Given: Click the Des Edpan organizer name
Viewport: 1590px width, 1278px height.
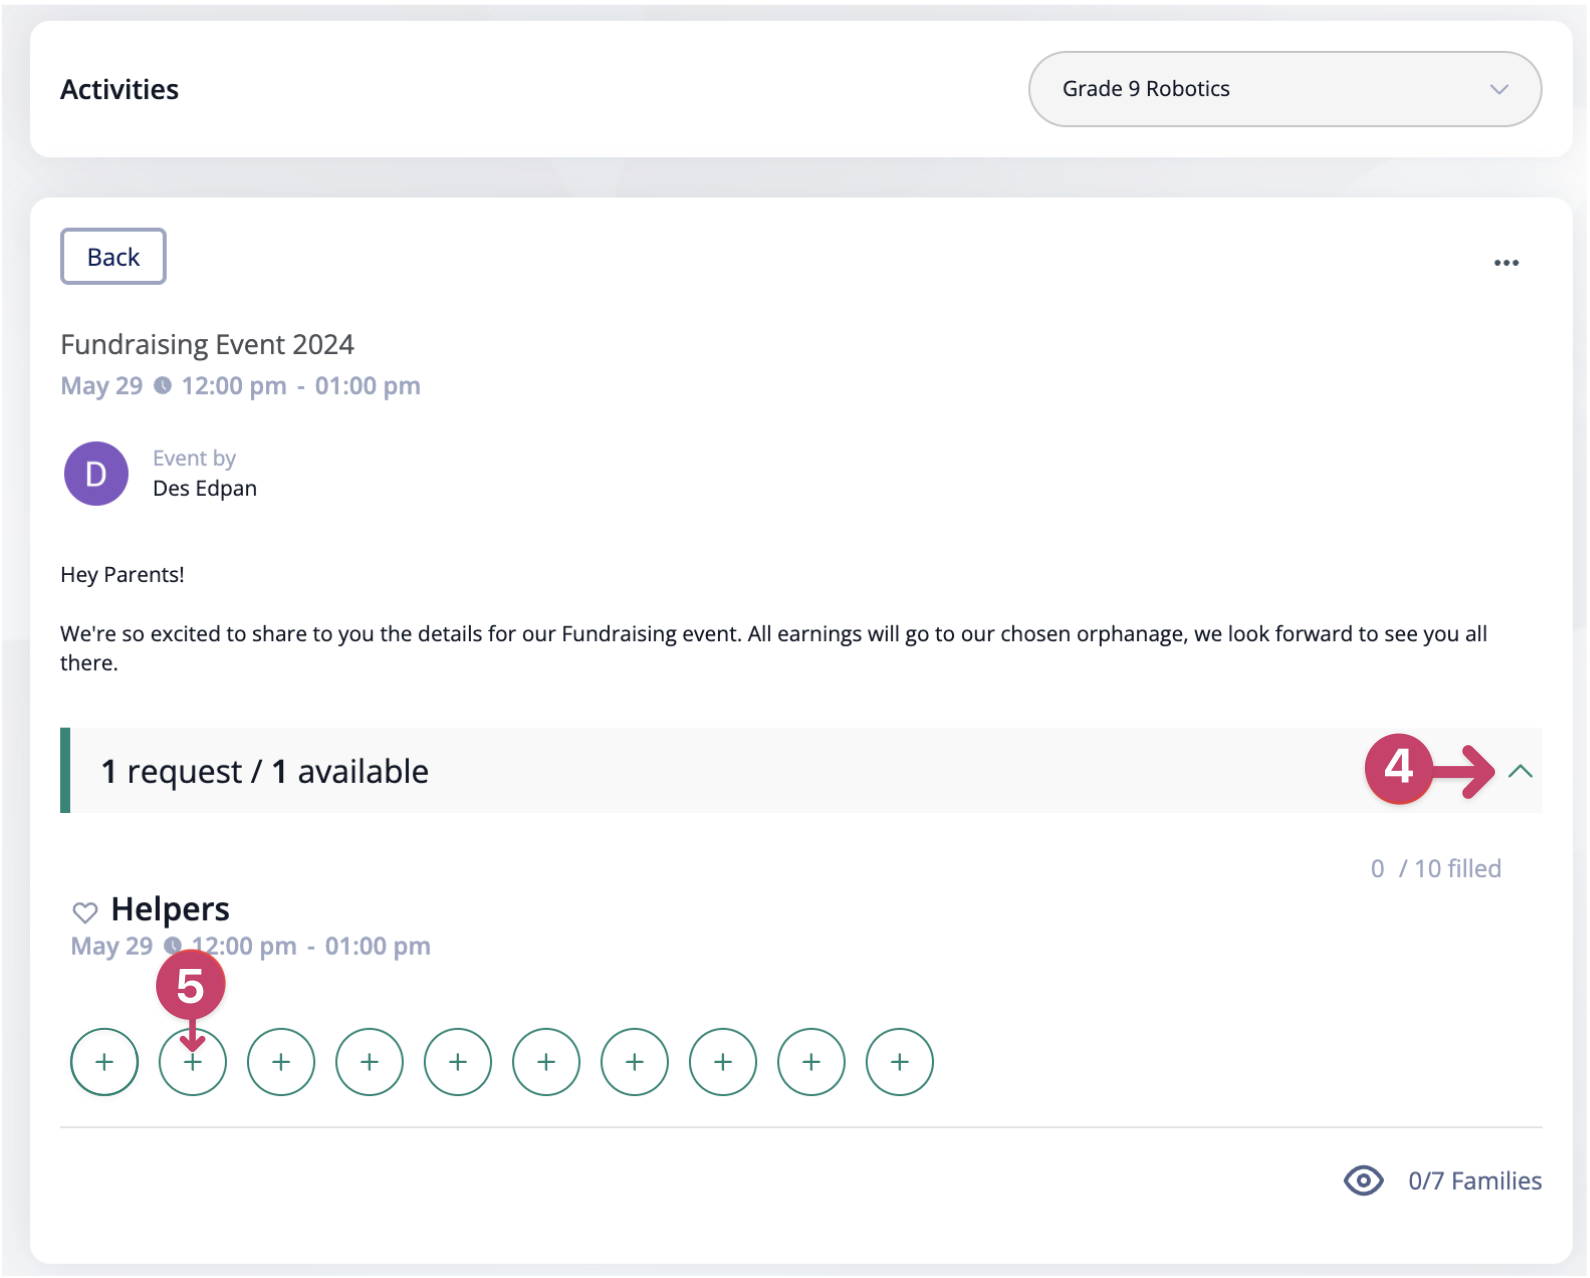Looking at the screenshot, I should (205, 489).
